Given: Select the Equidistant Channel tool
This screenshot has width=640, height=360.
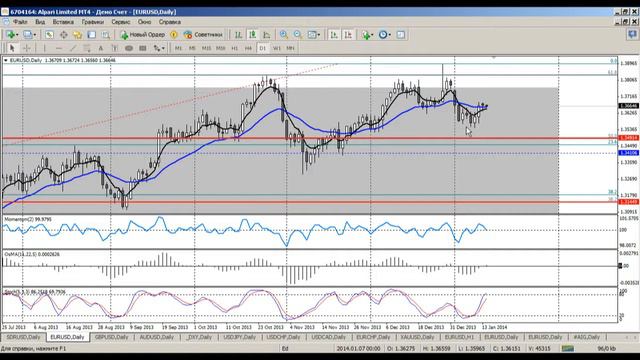Looking at the screenshot, I should coord(87,48).
